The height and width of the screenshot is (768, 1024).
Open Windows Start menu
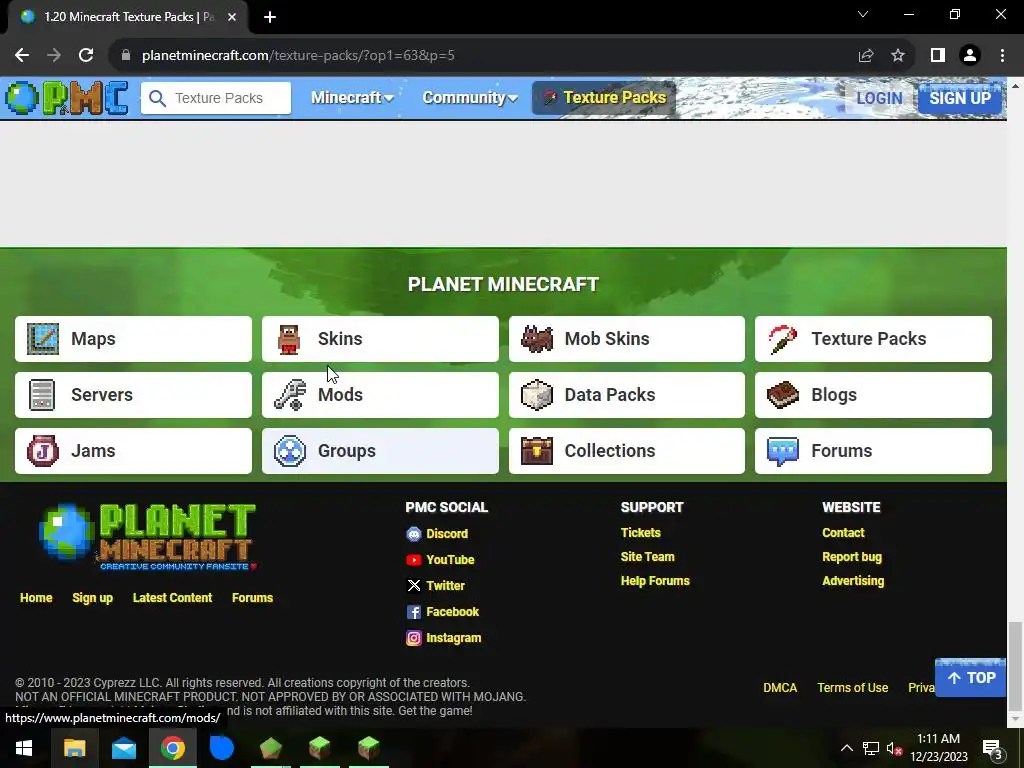click(24, 748)
